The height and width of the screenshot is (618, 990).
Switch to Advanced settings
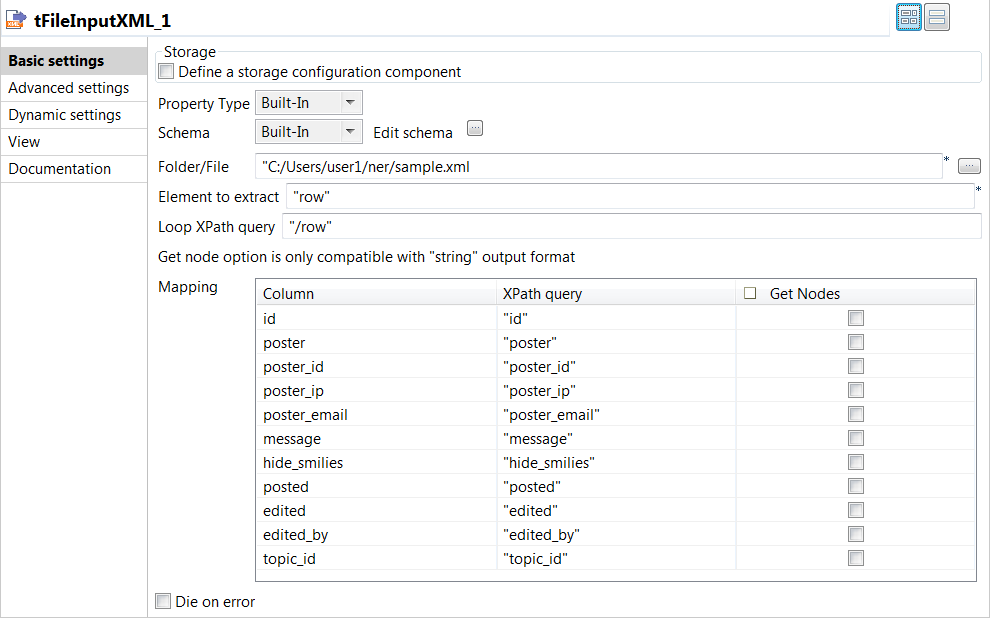point(68,88)
